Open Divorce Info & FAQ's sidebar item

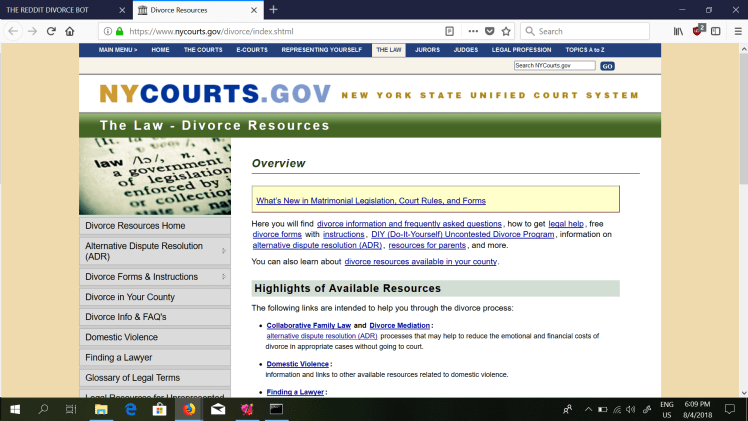(155, 317)
